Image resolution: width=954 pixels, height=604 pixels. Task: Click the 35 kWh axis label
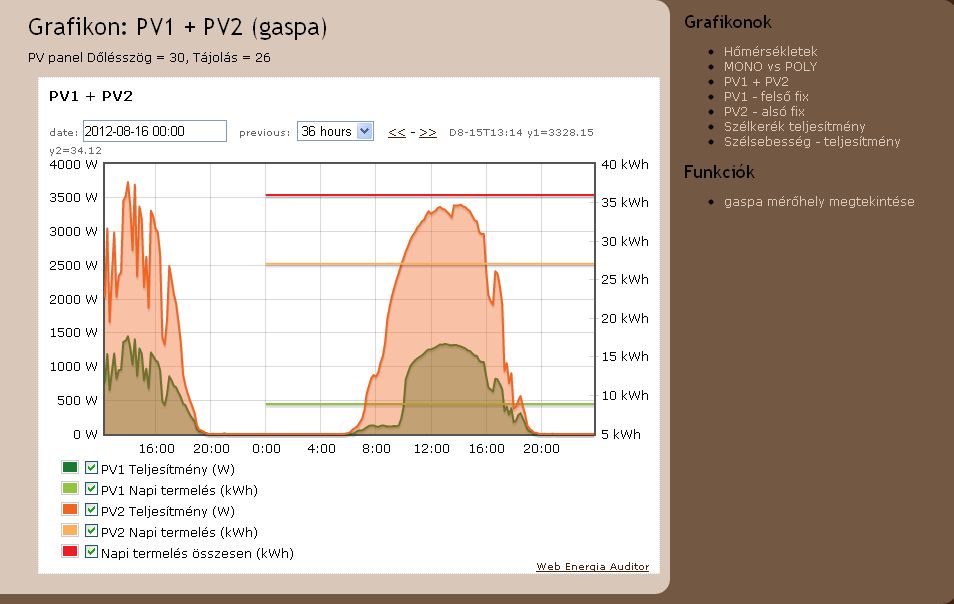click(625, 203)
